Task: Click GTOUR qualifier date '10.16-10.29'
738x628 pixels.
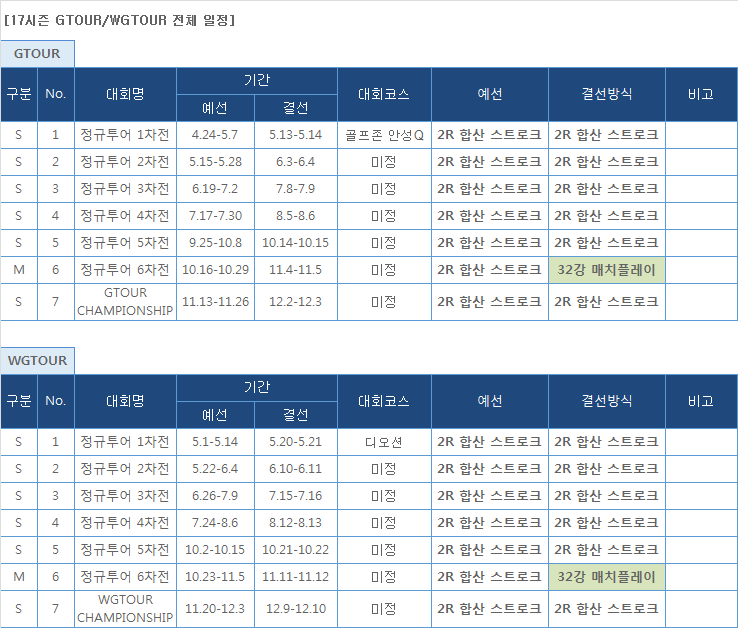Action: (x=215, y=270)
